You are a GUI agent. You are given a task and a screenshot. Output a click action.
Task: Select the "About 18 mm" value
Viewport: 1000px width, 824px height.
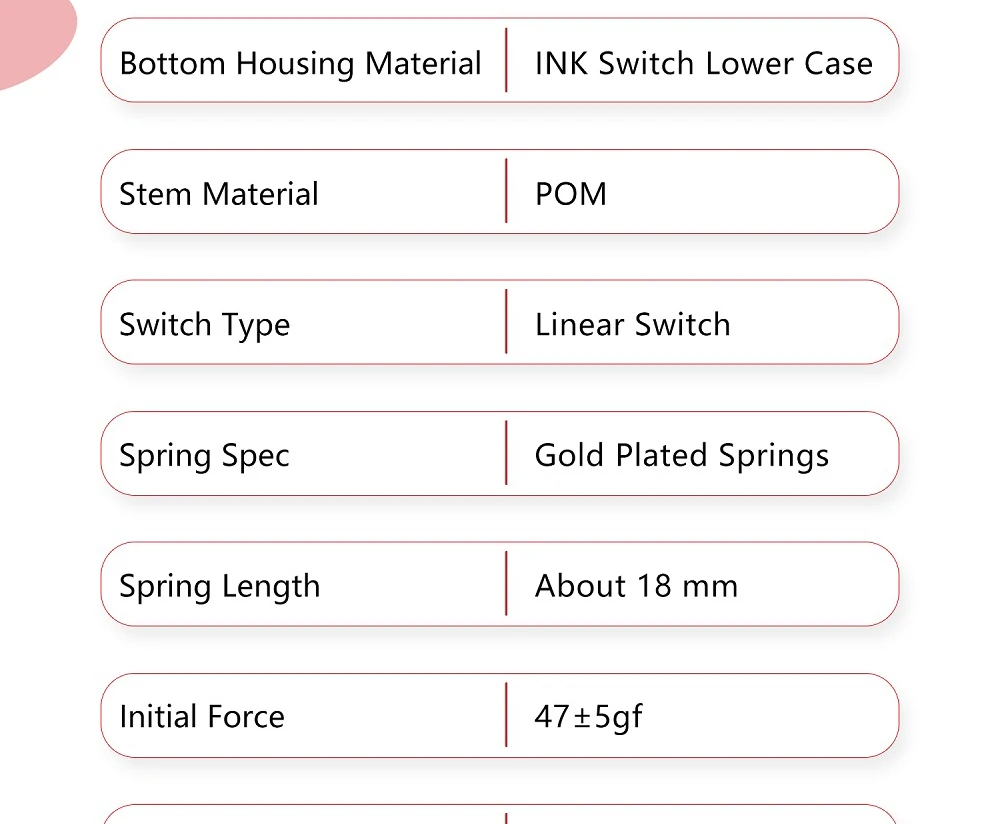[636, 586]
